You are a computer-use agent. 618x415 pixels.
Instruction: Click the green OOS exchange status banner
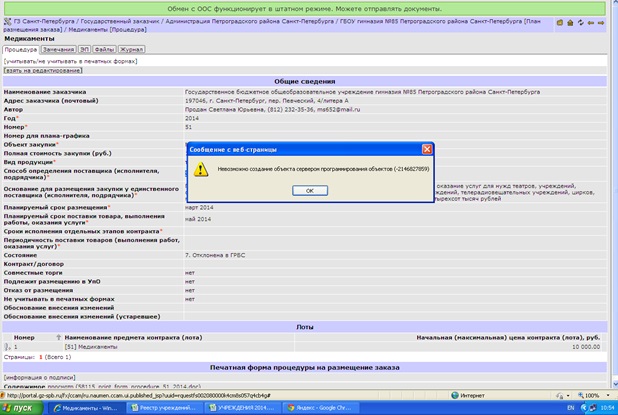(x=305, y=9)
